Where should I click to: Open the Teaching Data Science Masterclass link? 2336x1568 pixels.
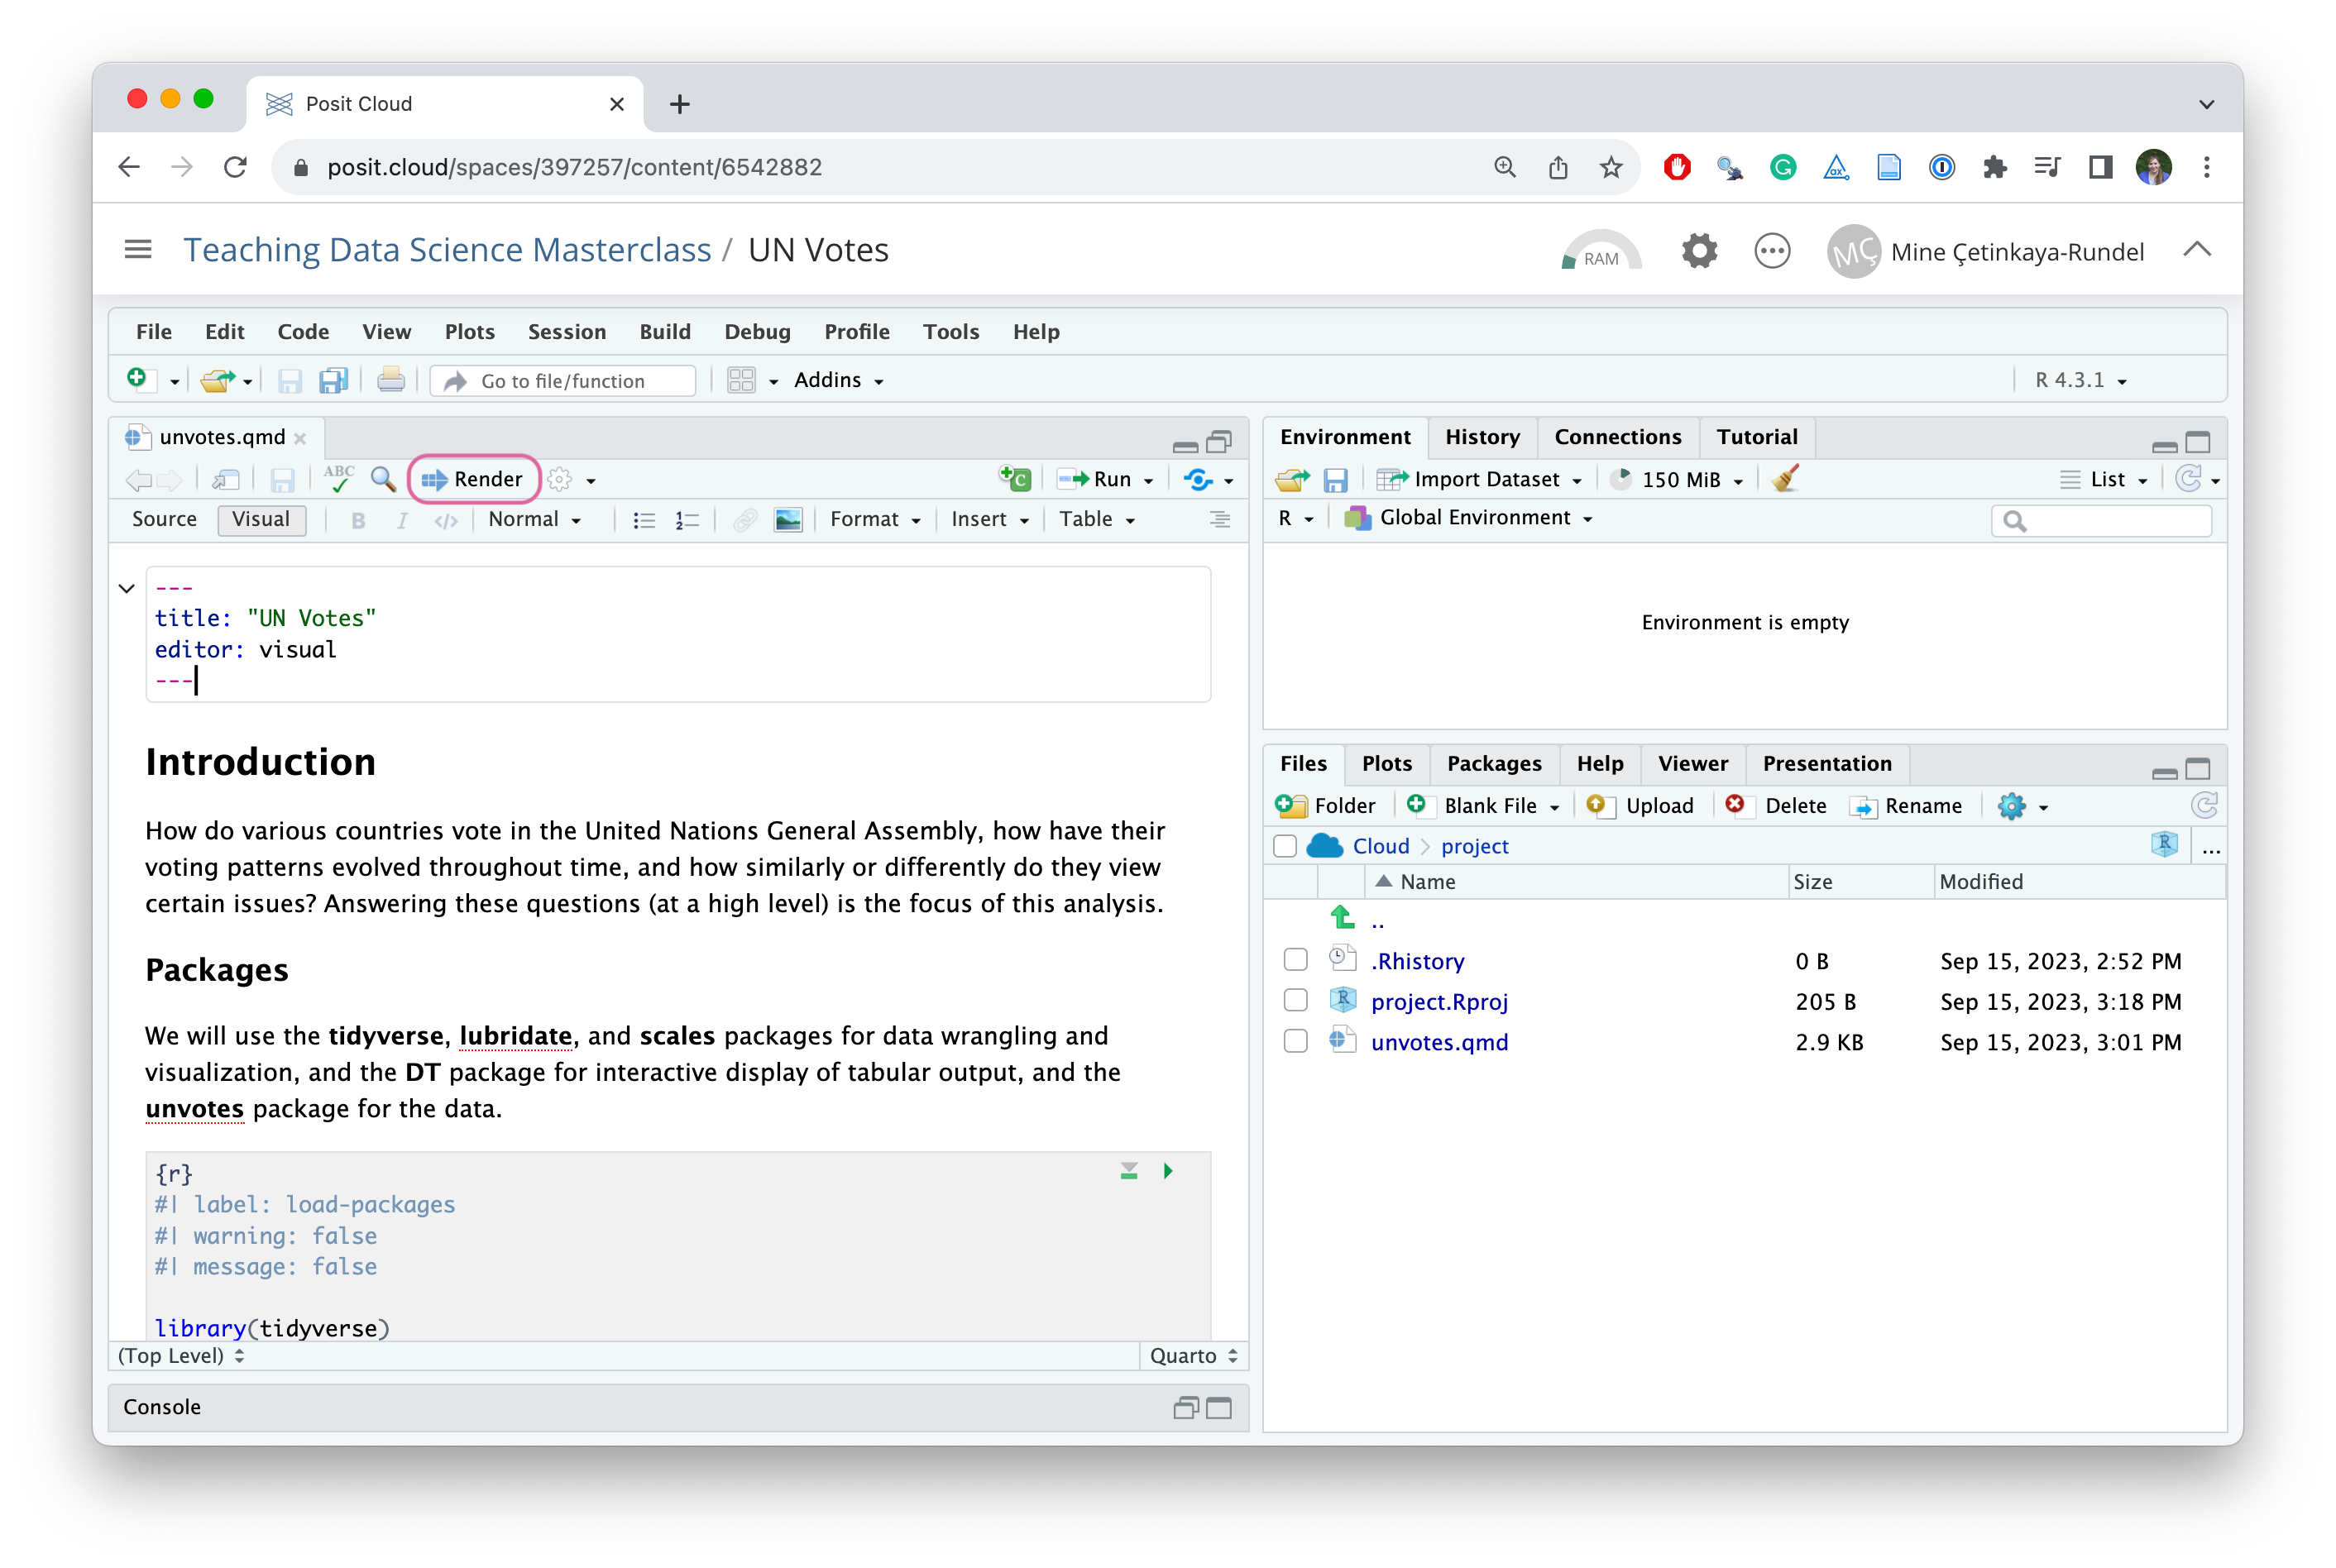pyautogui.click(x=447, y=250)
